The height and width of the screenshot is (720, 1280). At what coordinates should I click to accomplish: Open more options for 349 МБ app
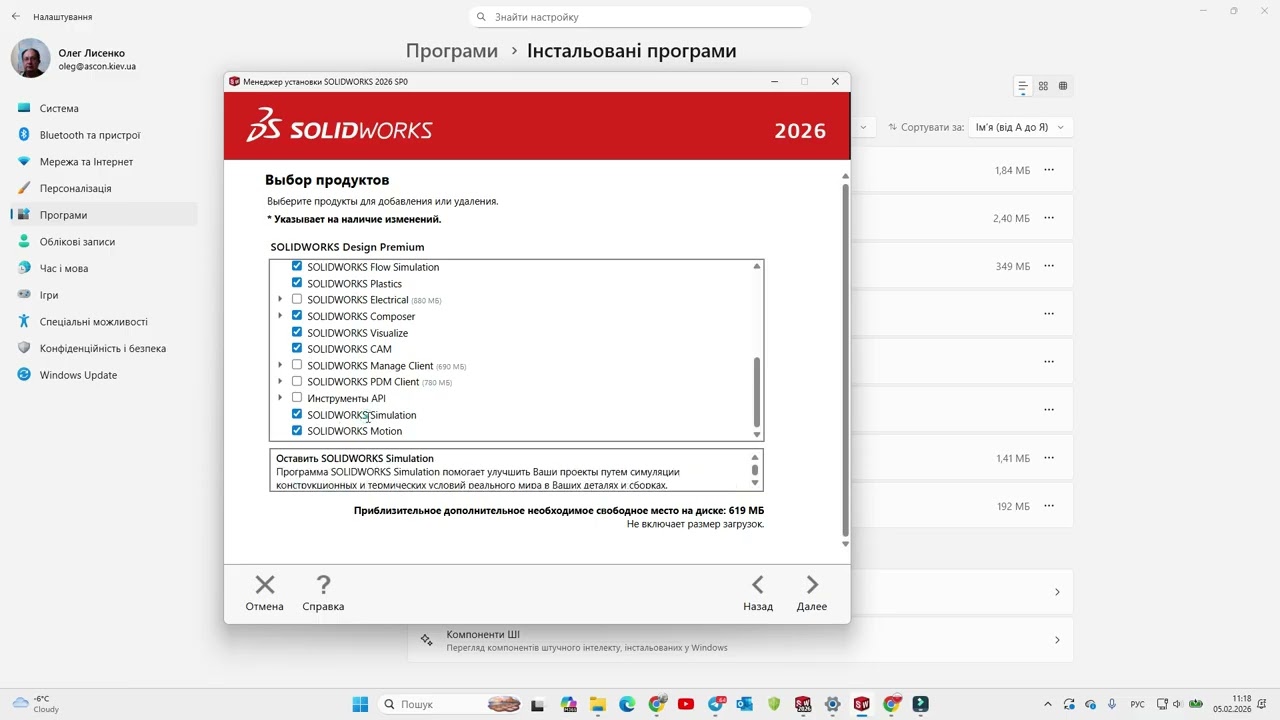pyautogui.click(x=1049, y=266)
